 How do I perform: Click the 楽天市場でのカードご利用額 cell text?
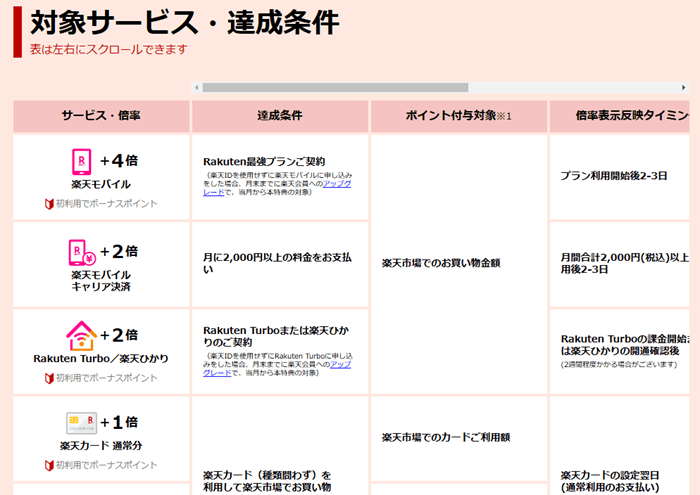tap(446, 437)
